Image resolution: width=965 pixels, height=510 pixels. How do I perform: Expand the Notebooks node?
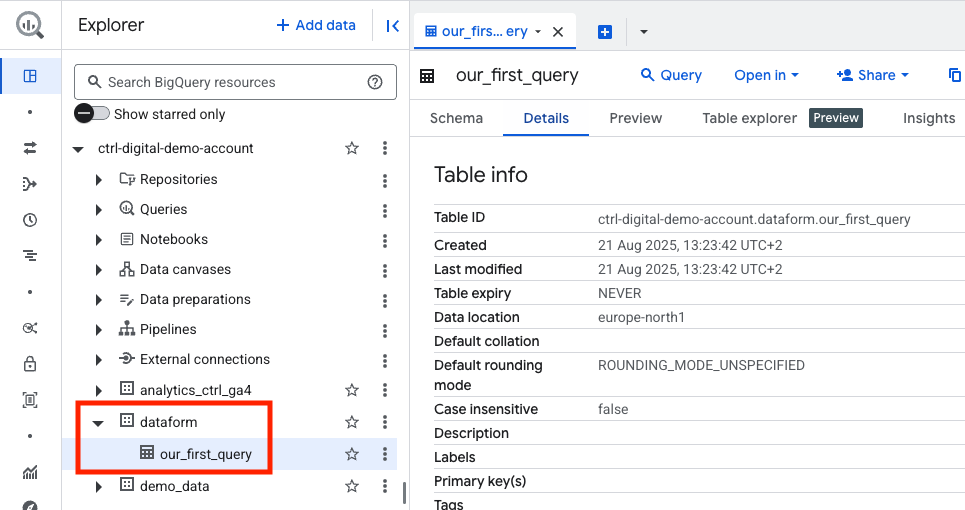coord(98,240)
